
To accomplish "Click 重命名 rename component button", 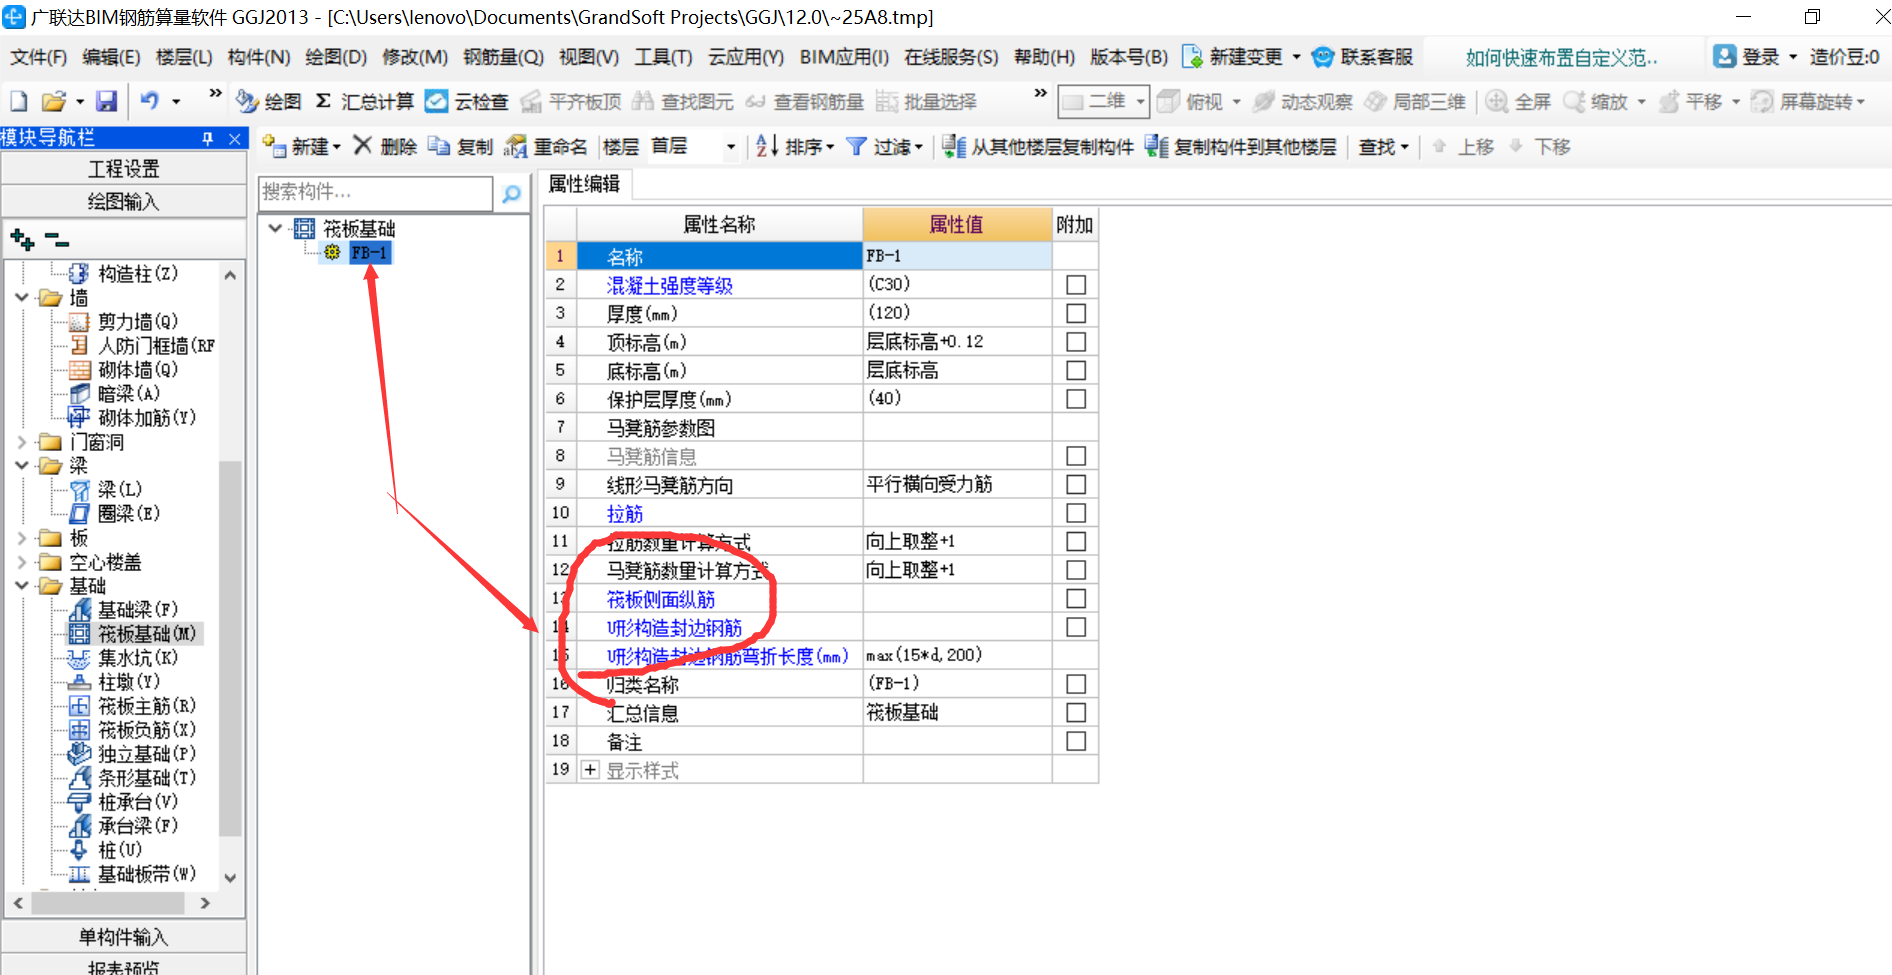I will 546,146.
